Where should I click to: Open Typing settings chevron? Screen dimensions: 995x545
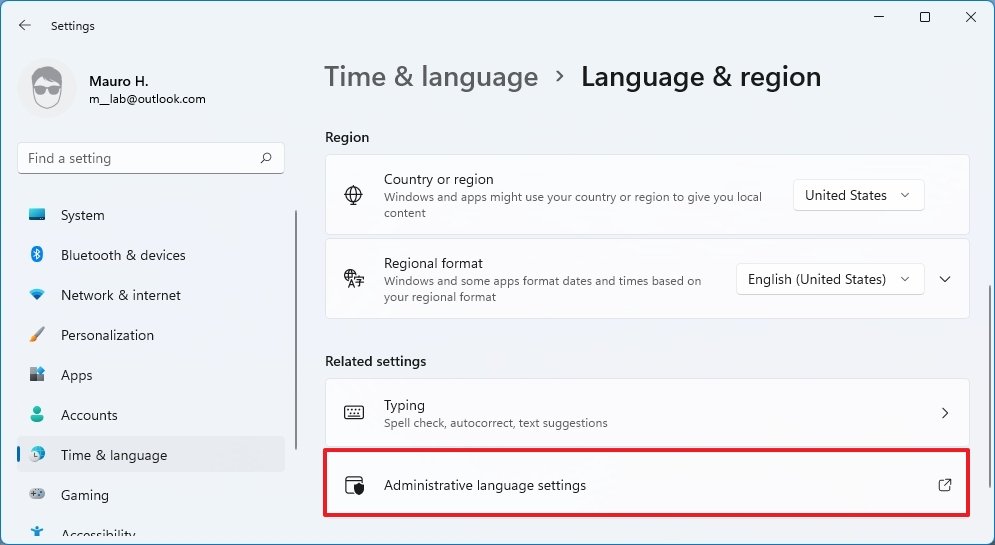coord(945,413)
